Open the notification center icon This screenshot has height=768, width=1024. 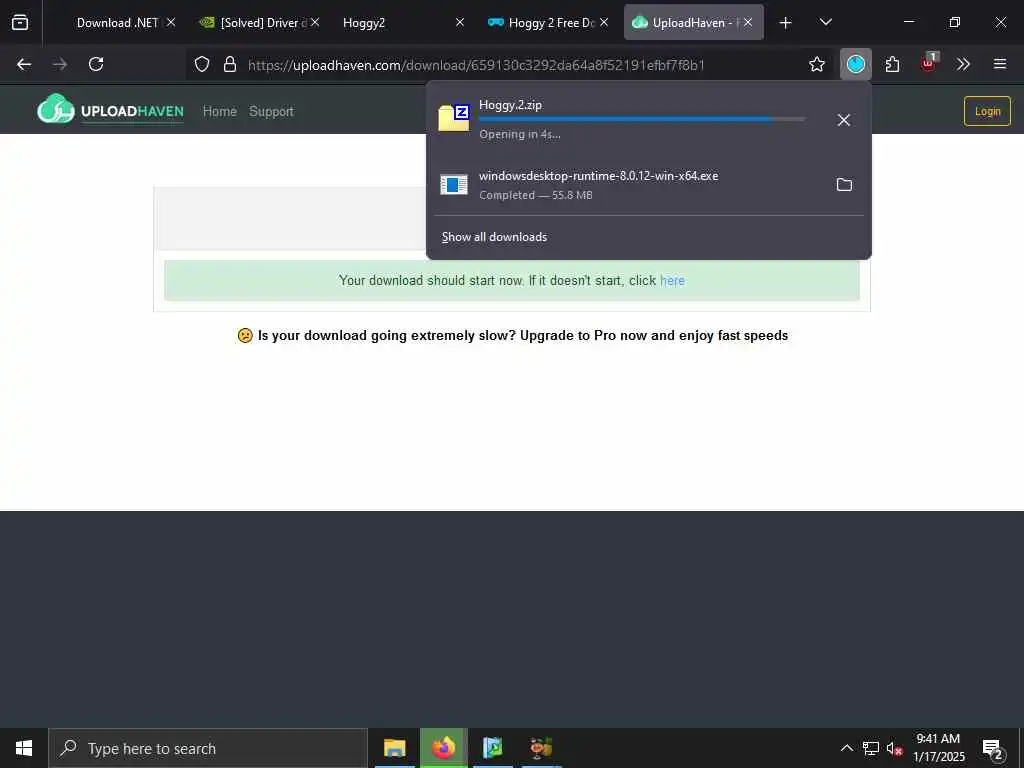993,749
